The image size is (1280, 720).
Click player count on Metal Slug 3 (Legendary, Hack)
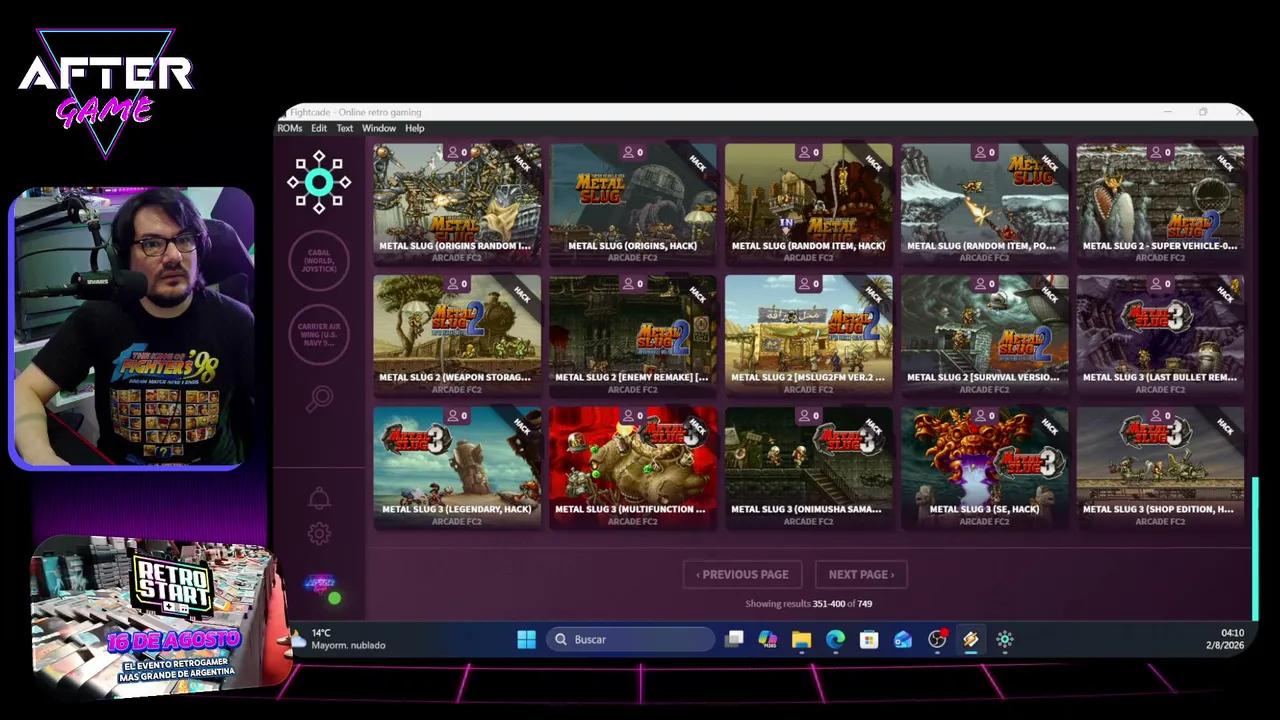457,416
